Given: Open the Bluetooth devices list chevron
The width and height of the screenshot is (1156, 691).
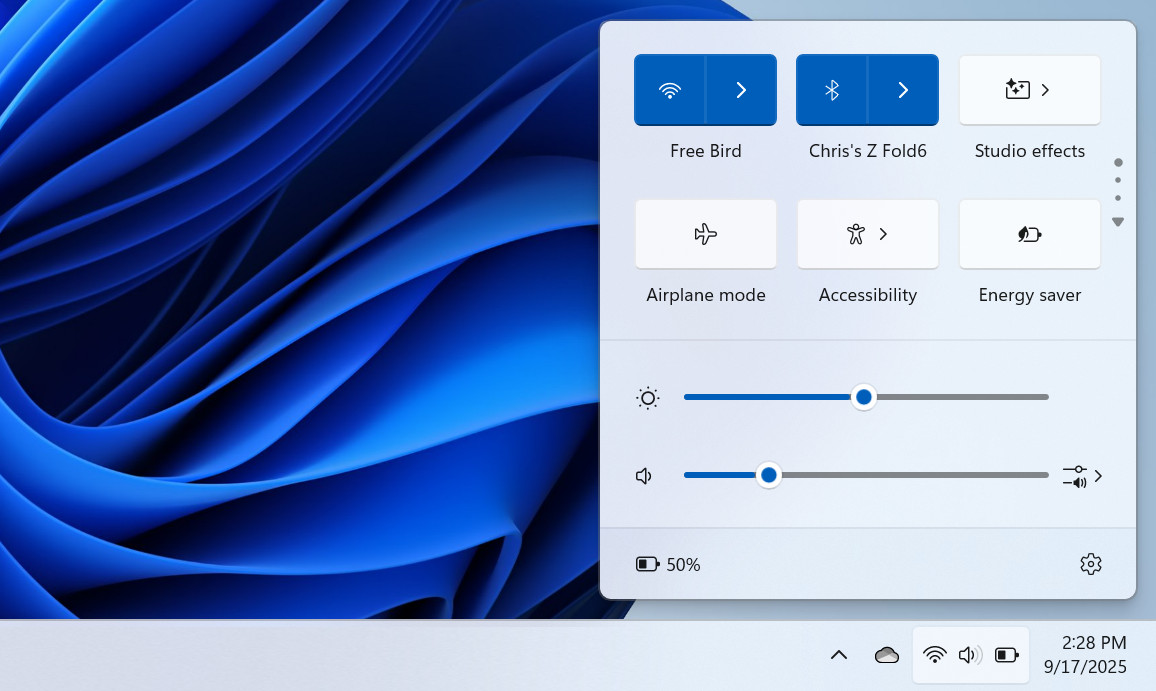Looking at the screenshot, I should (903, 90).
